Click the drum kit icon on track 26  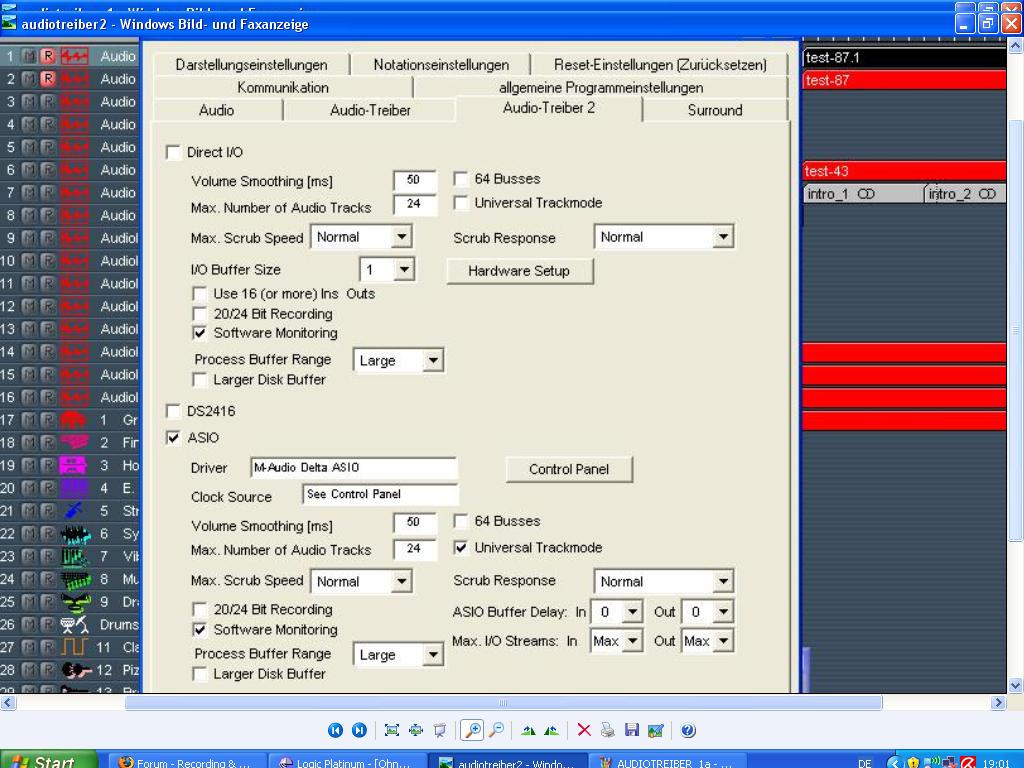(x=74, y=624)
